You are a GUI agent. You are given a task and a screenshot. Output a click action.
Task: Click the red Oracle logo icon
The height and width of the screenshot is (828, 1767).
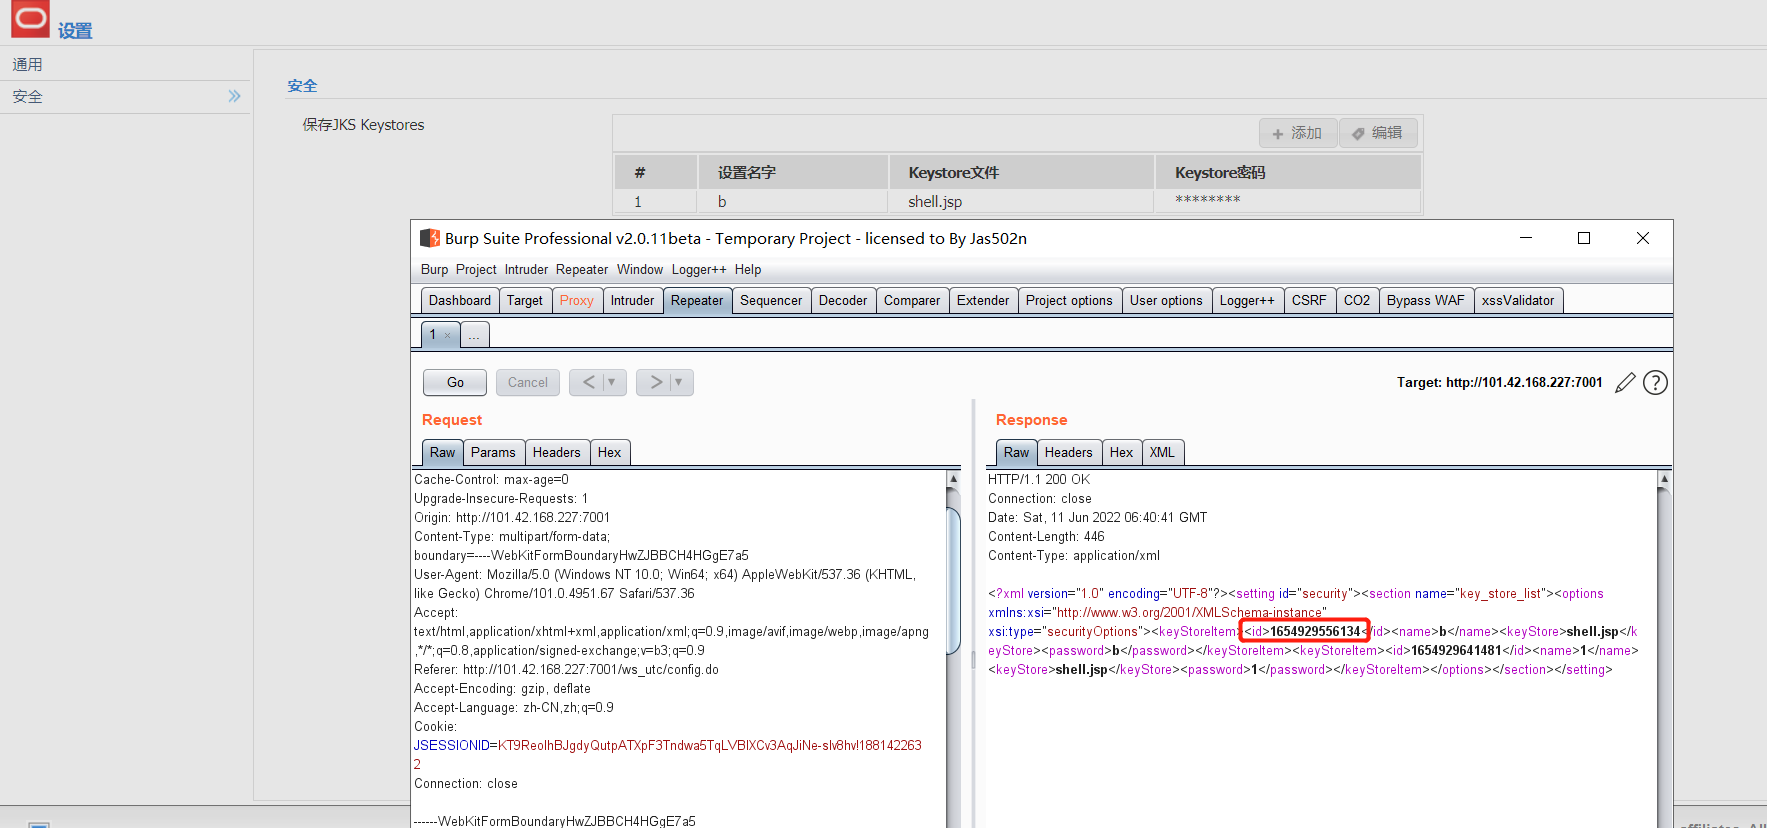pyautogui.click(x=30, y=18)
